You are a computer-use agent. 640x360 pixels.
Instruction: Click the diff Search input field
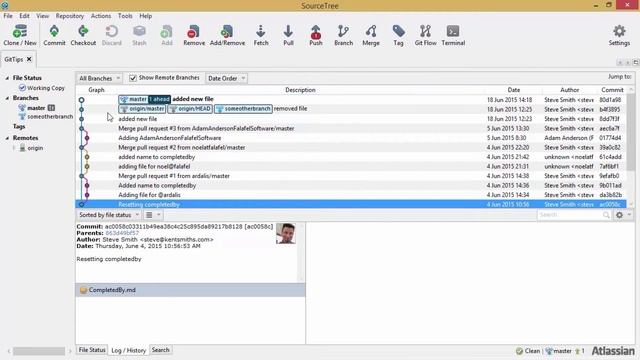[x=570, y=215]
